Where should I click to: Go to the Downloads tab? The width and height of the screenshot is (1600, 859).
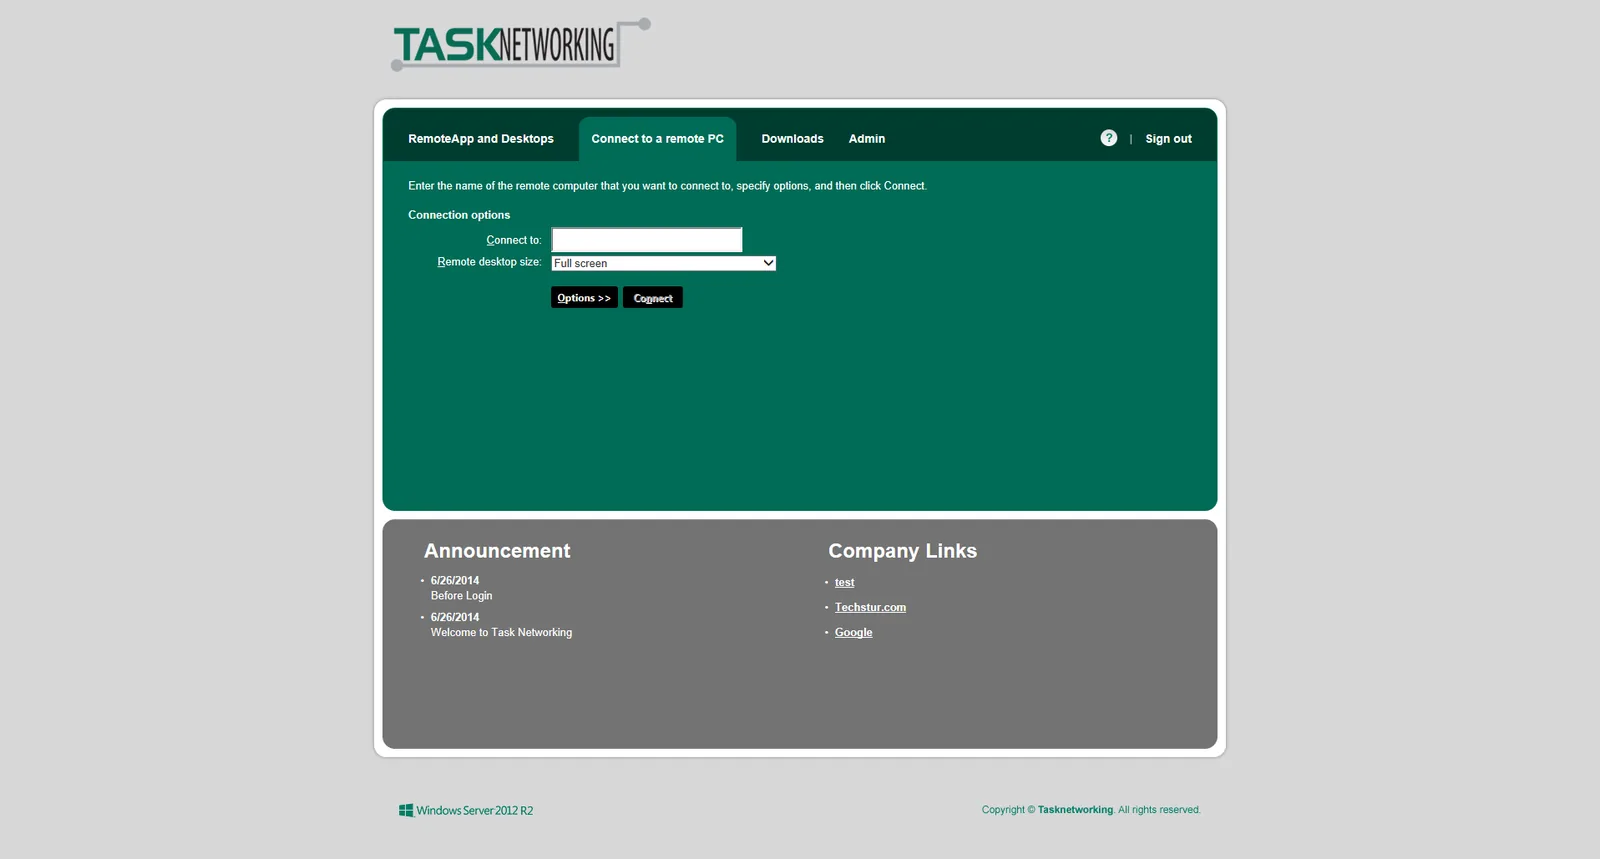[792, 139]
